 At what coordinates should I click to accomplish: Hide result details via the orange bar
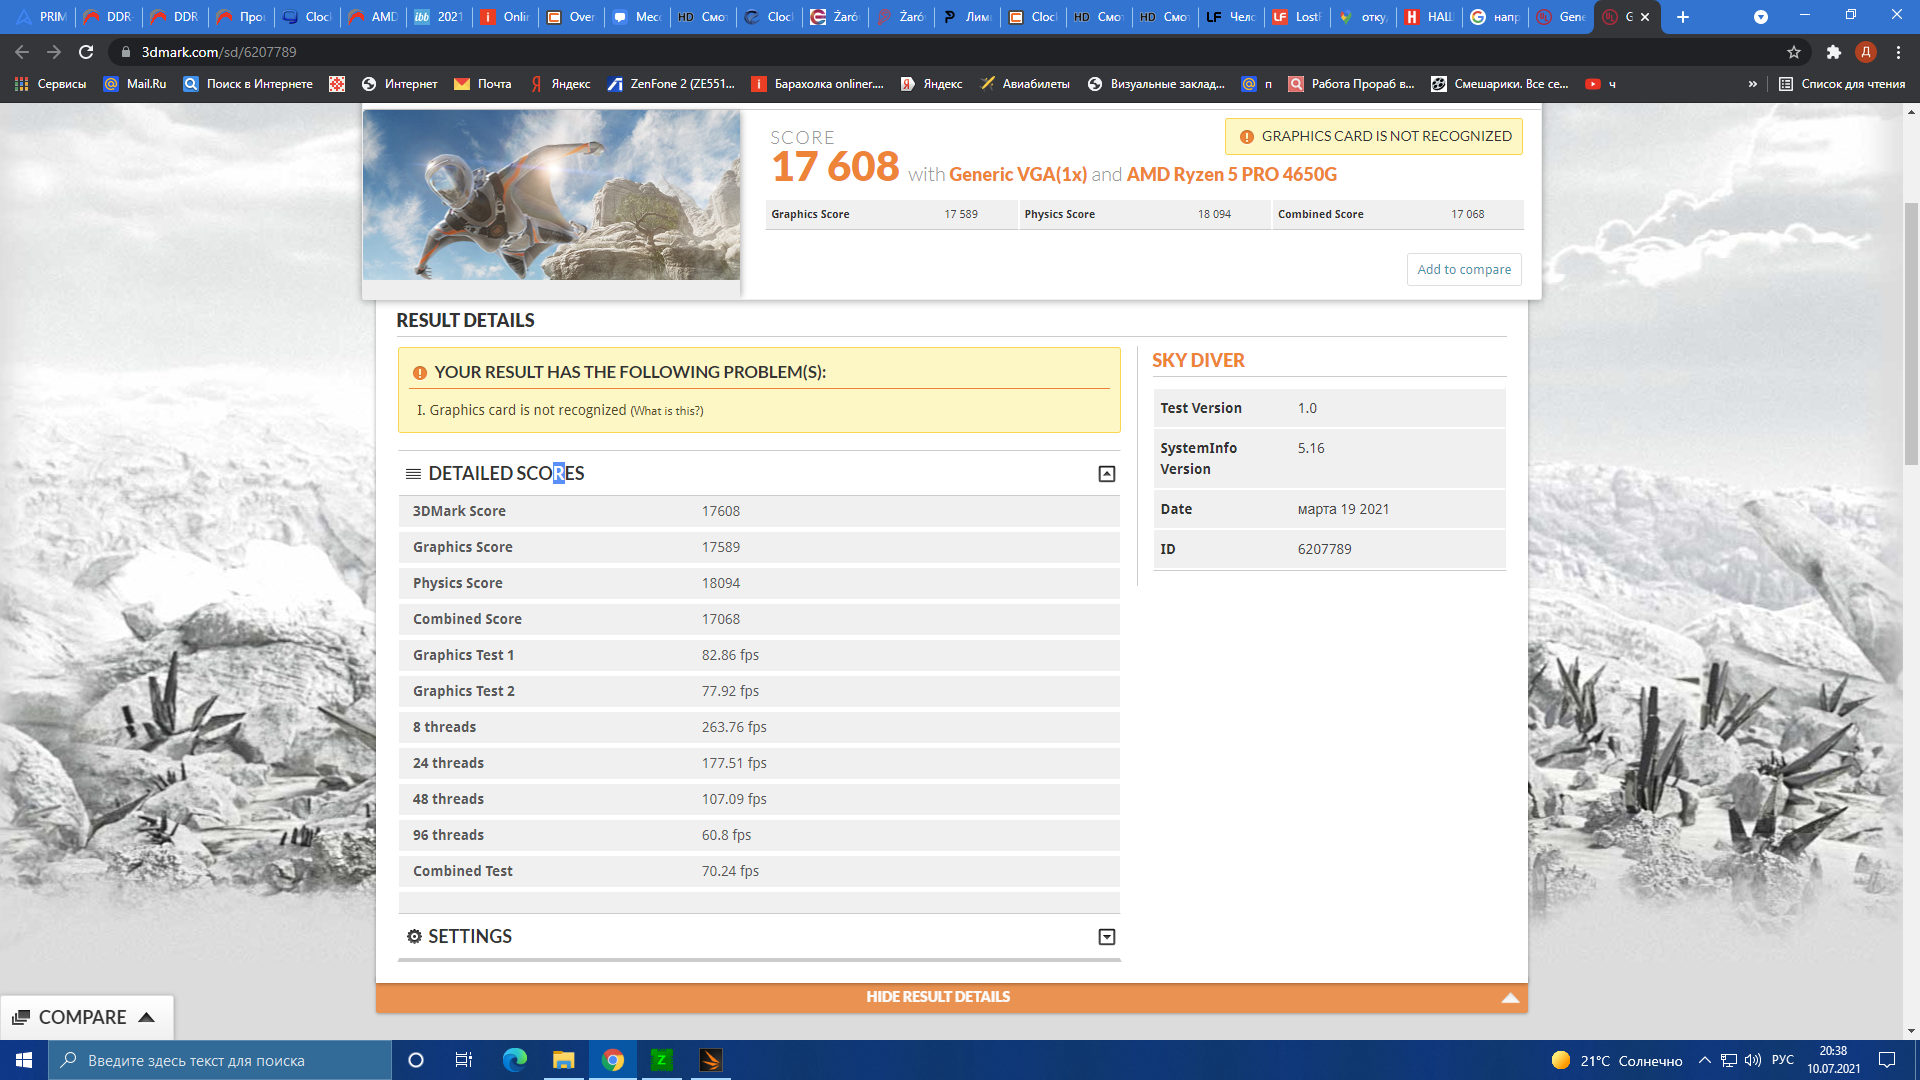(951, 997)
